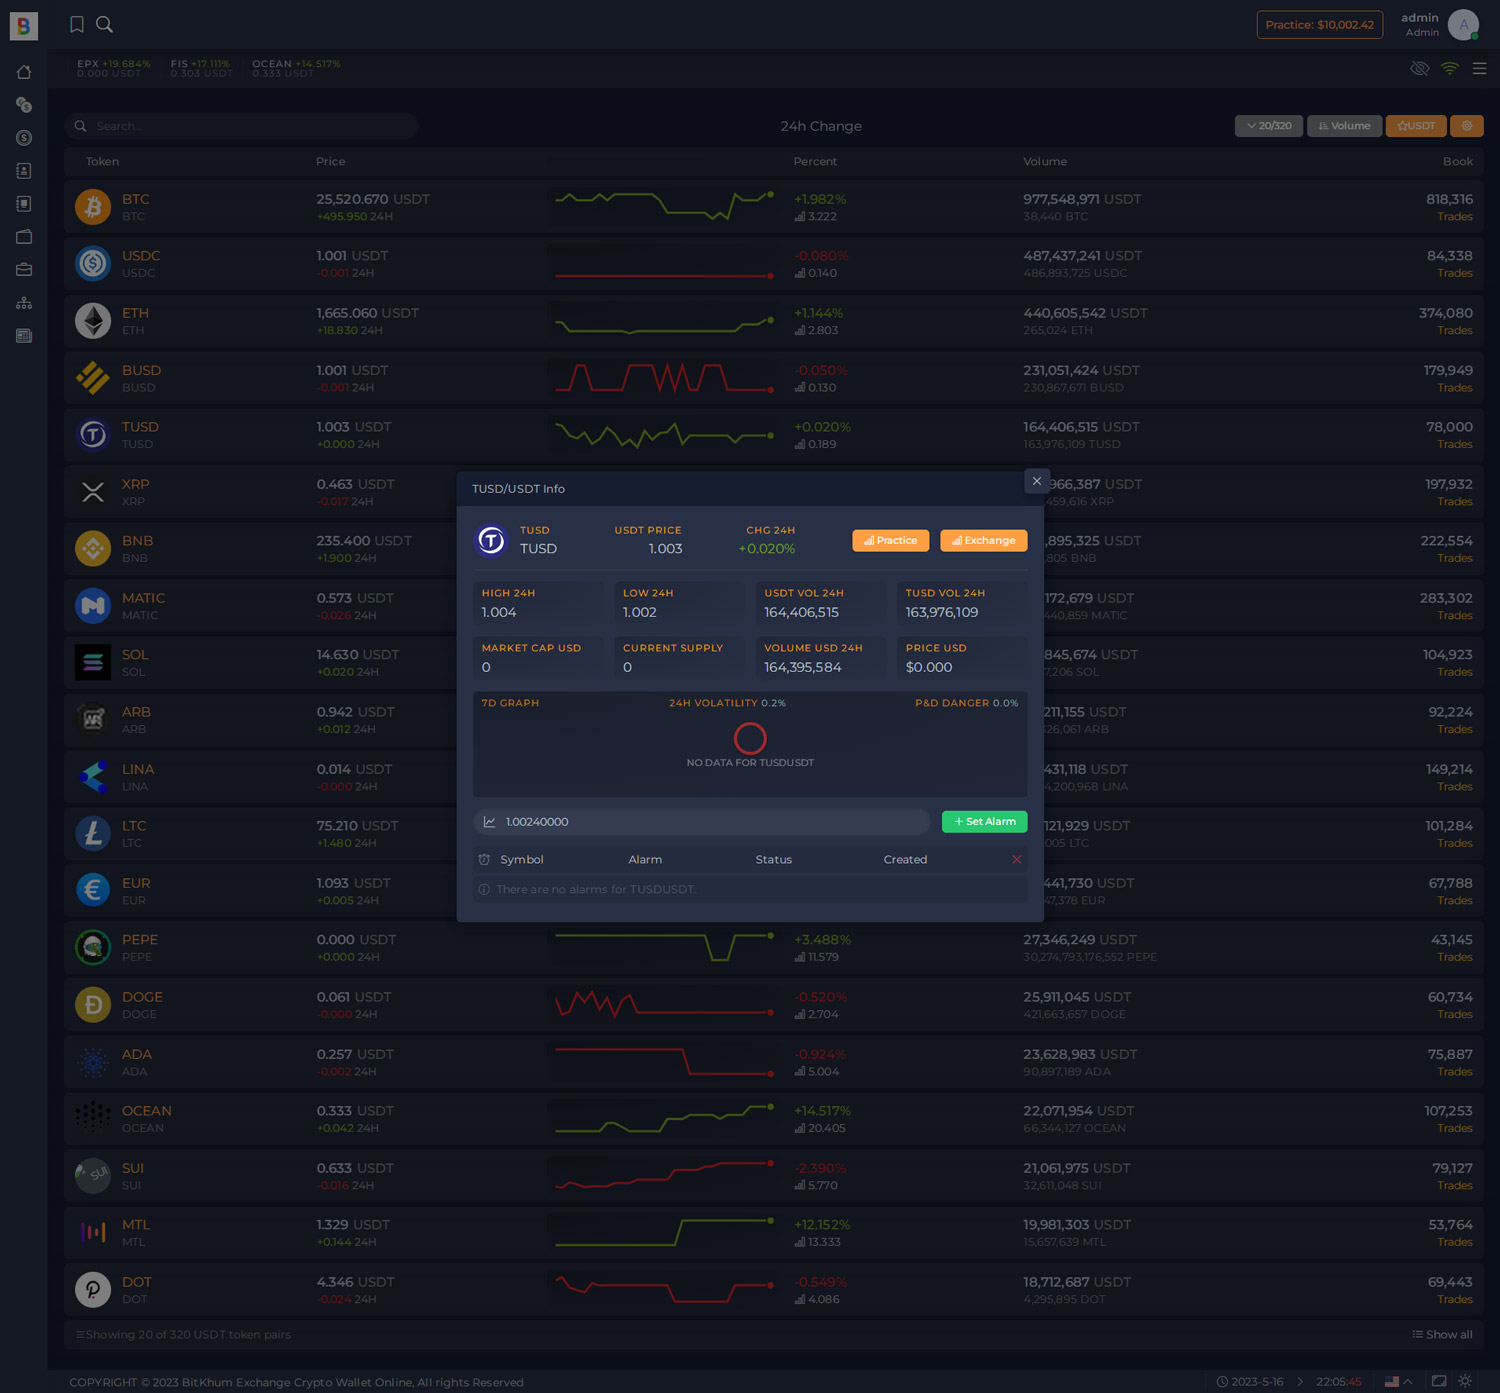1500x1393 pixels.
Task: Click the green wifi connection icon
Action: point(1450,69)
